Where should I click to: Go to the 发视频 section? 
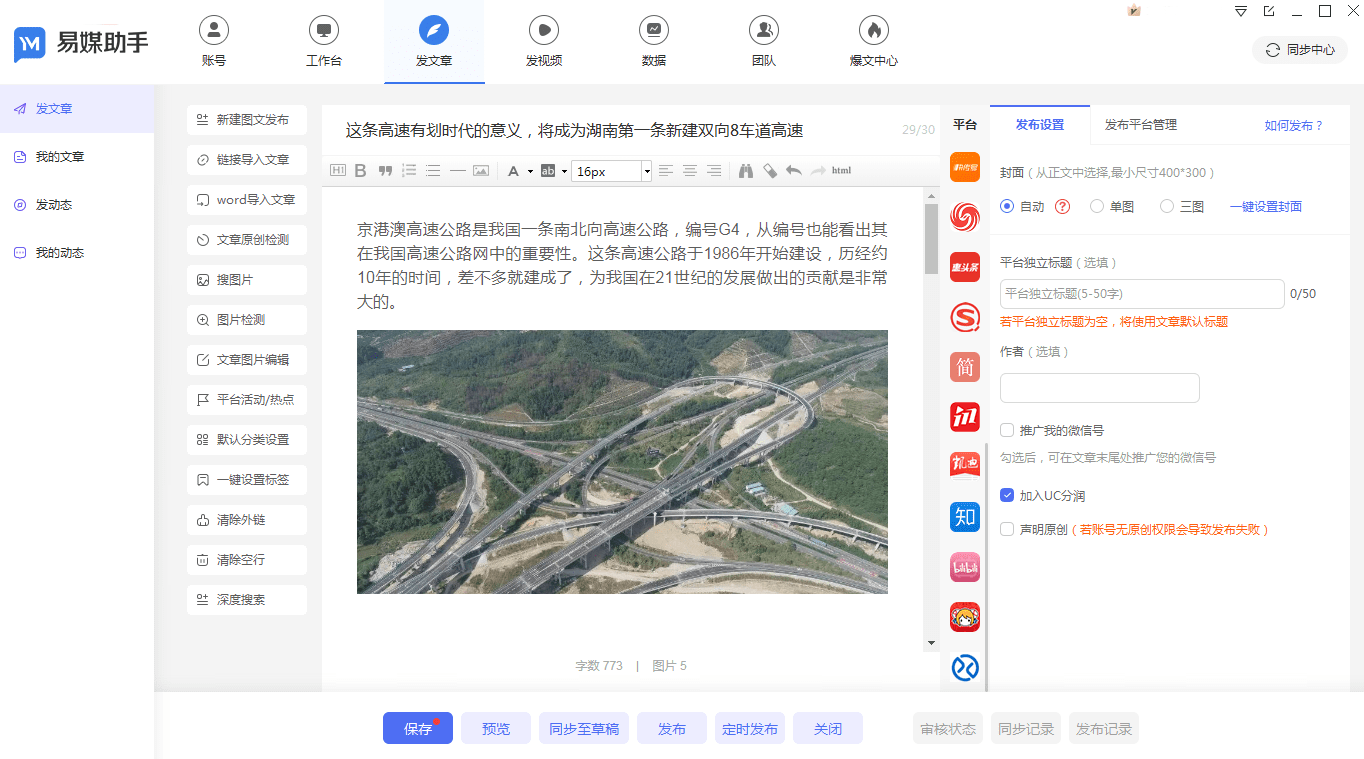543,42
